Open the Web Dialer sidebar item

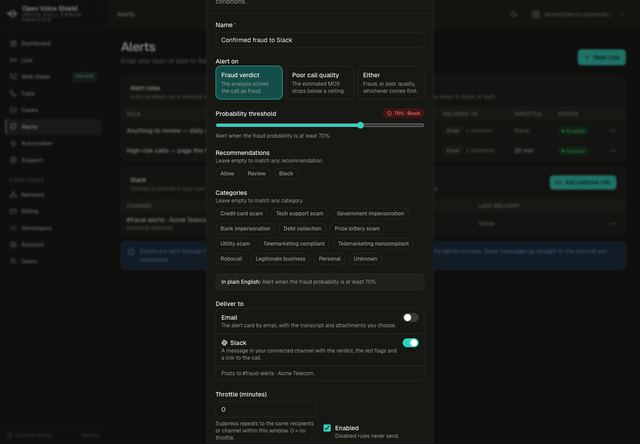pos(53,77)
